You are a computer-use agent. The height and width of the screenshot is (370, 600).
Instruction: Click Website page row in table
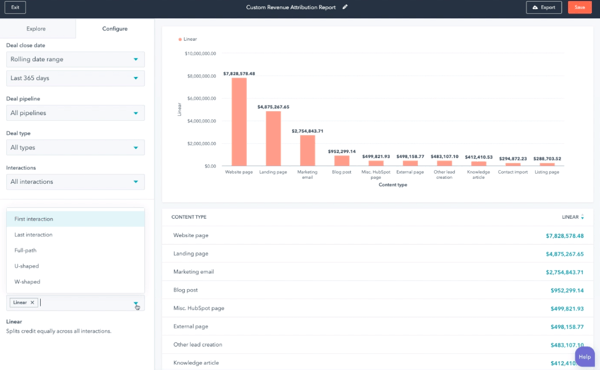(x=377, y=235)
